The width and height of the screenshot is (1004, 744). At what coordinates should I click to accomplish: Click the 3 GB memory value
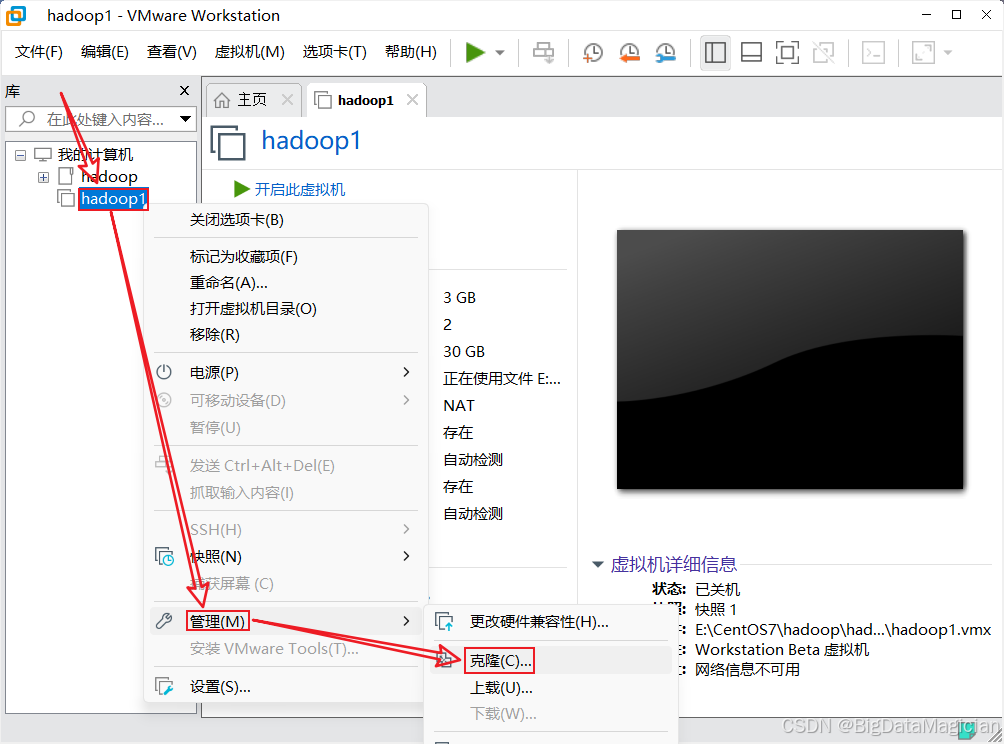tap(459, 298)
